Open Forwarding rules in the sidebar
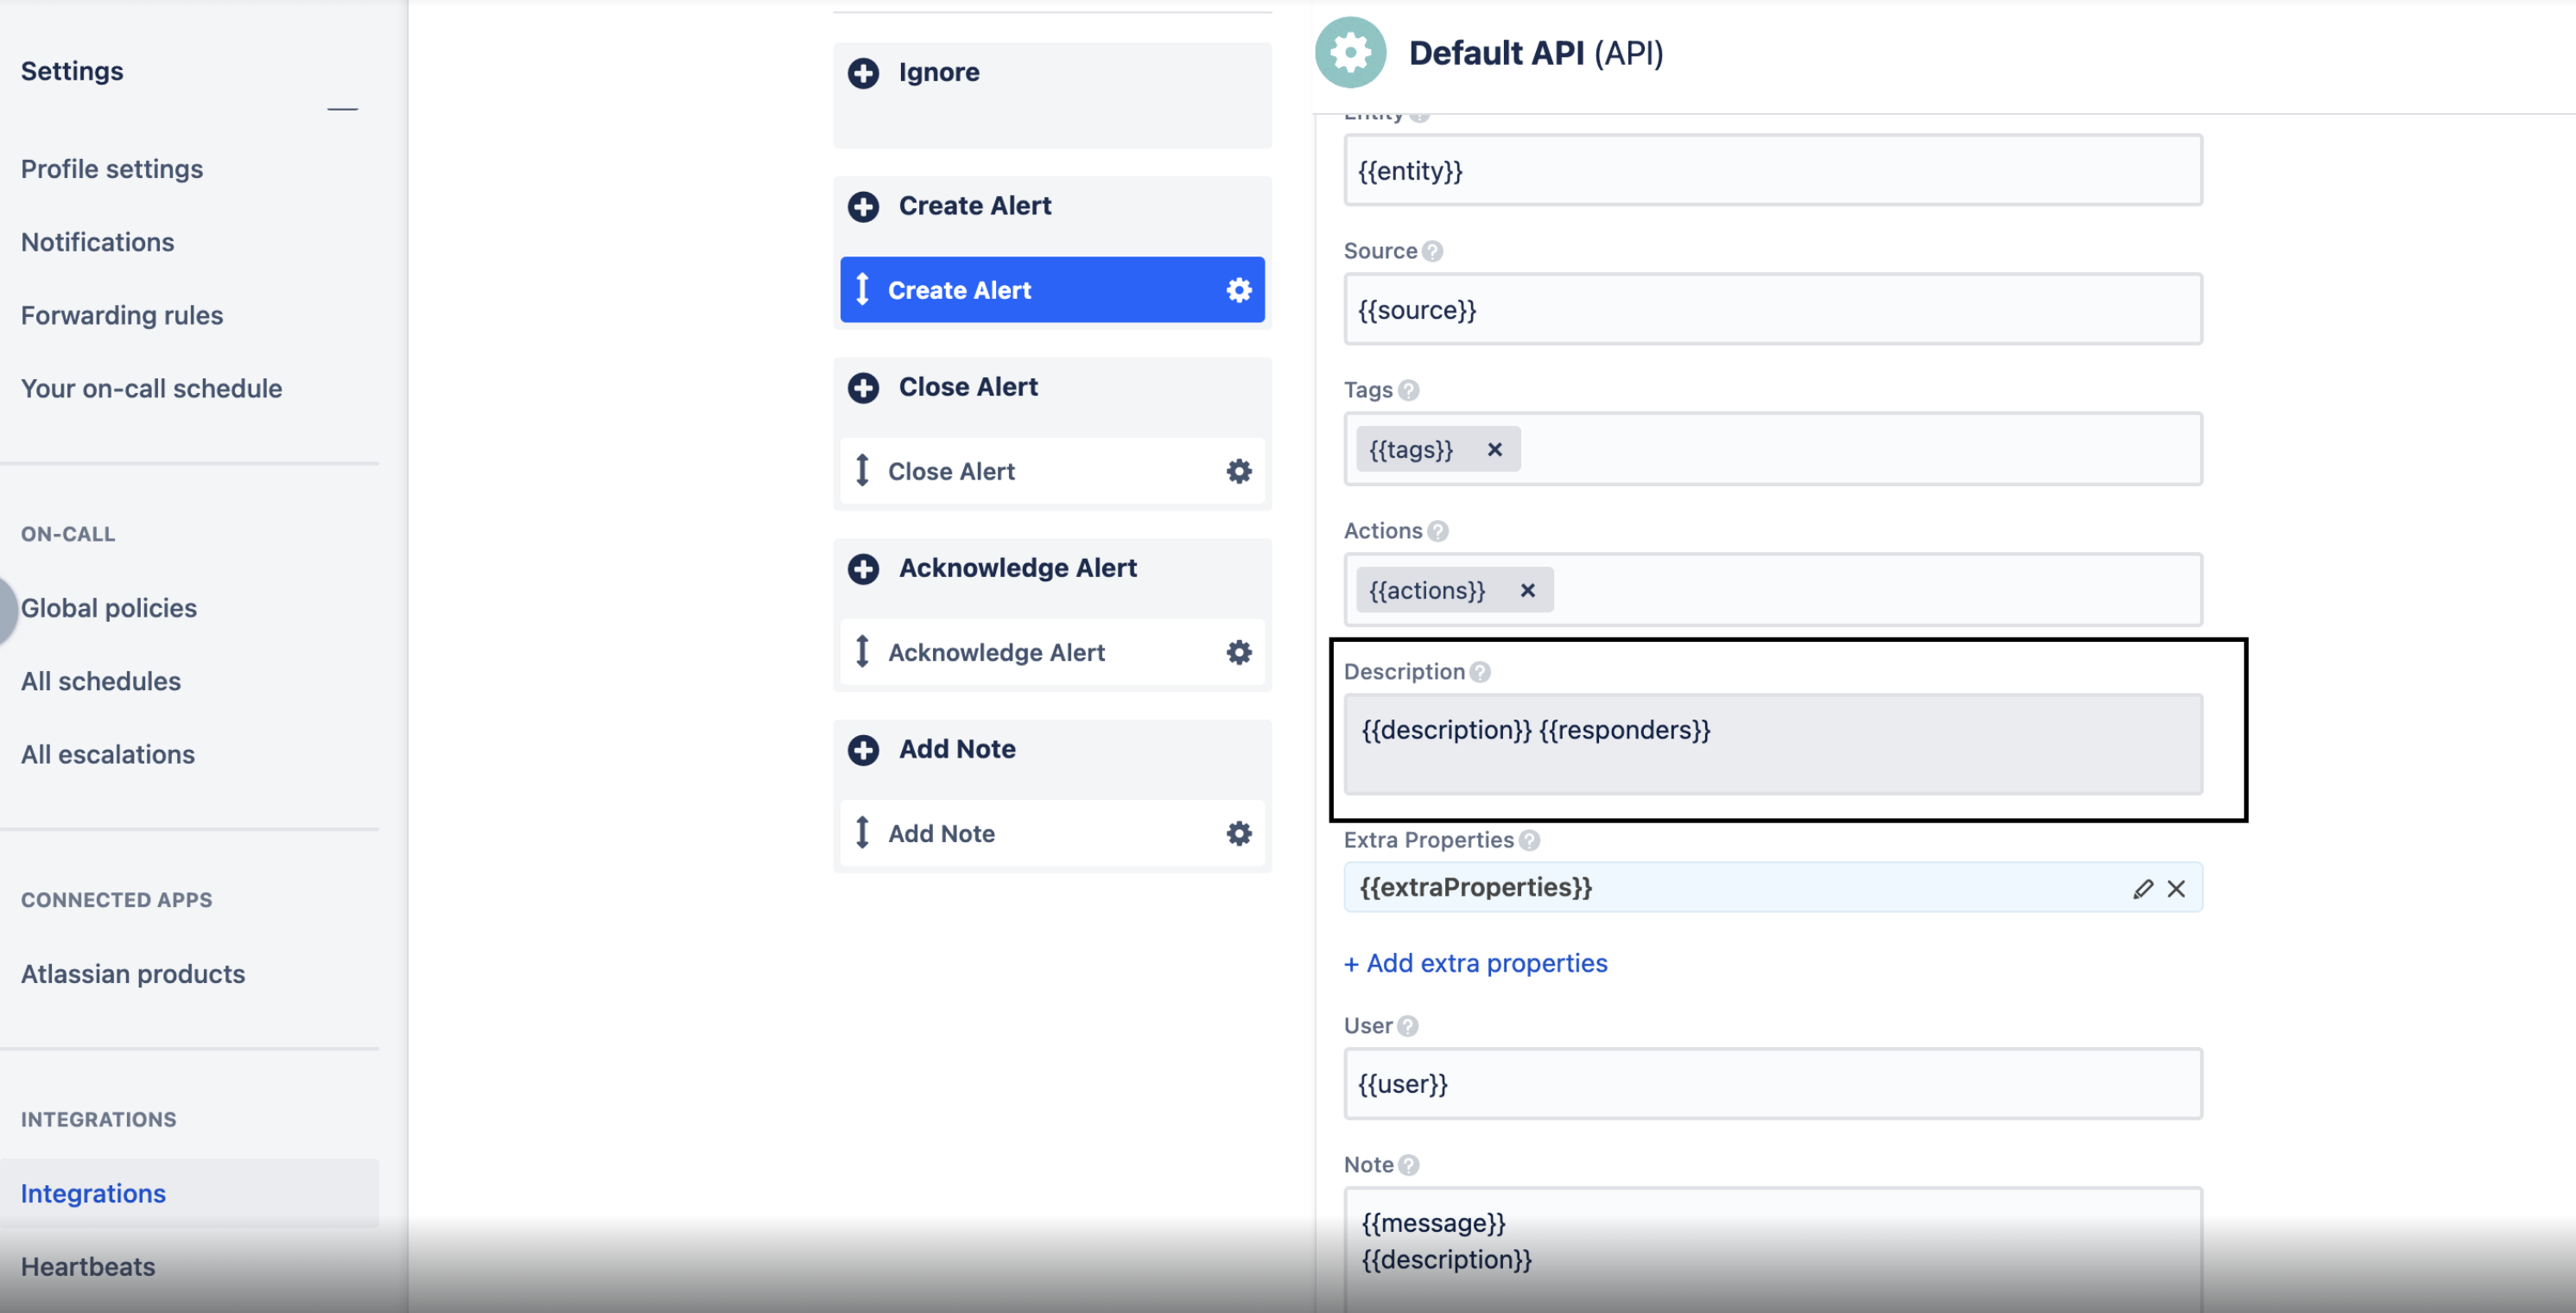Viewport: 2576px width, 1313px height. point(122,315)
